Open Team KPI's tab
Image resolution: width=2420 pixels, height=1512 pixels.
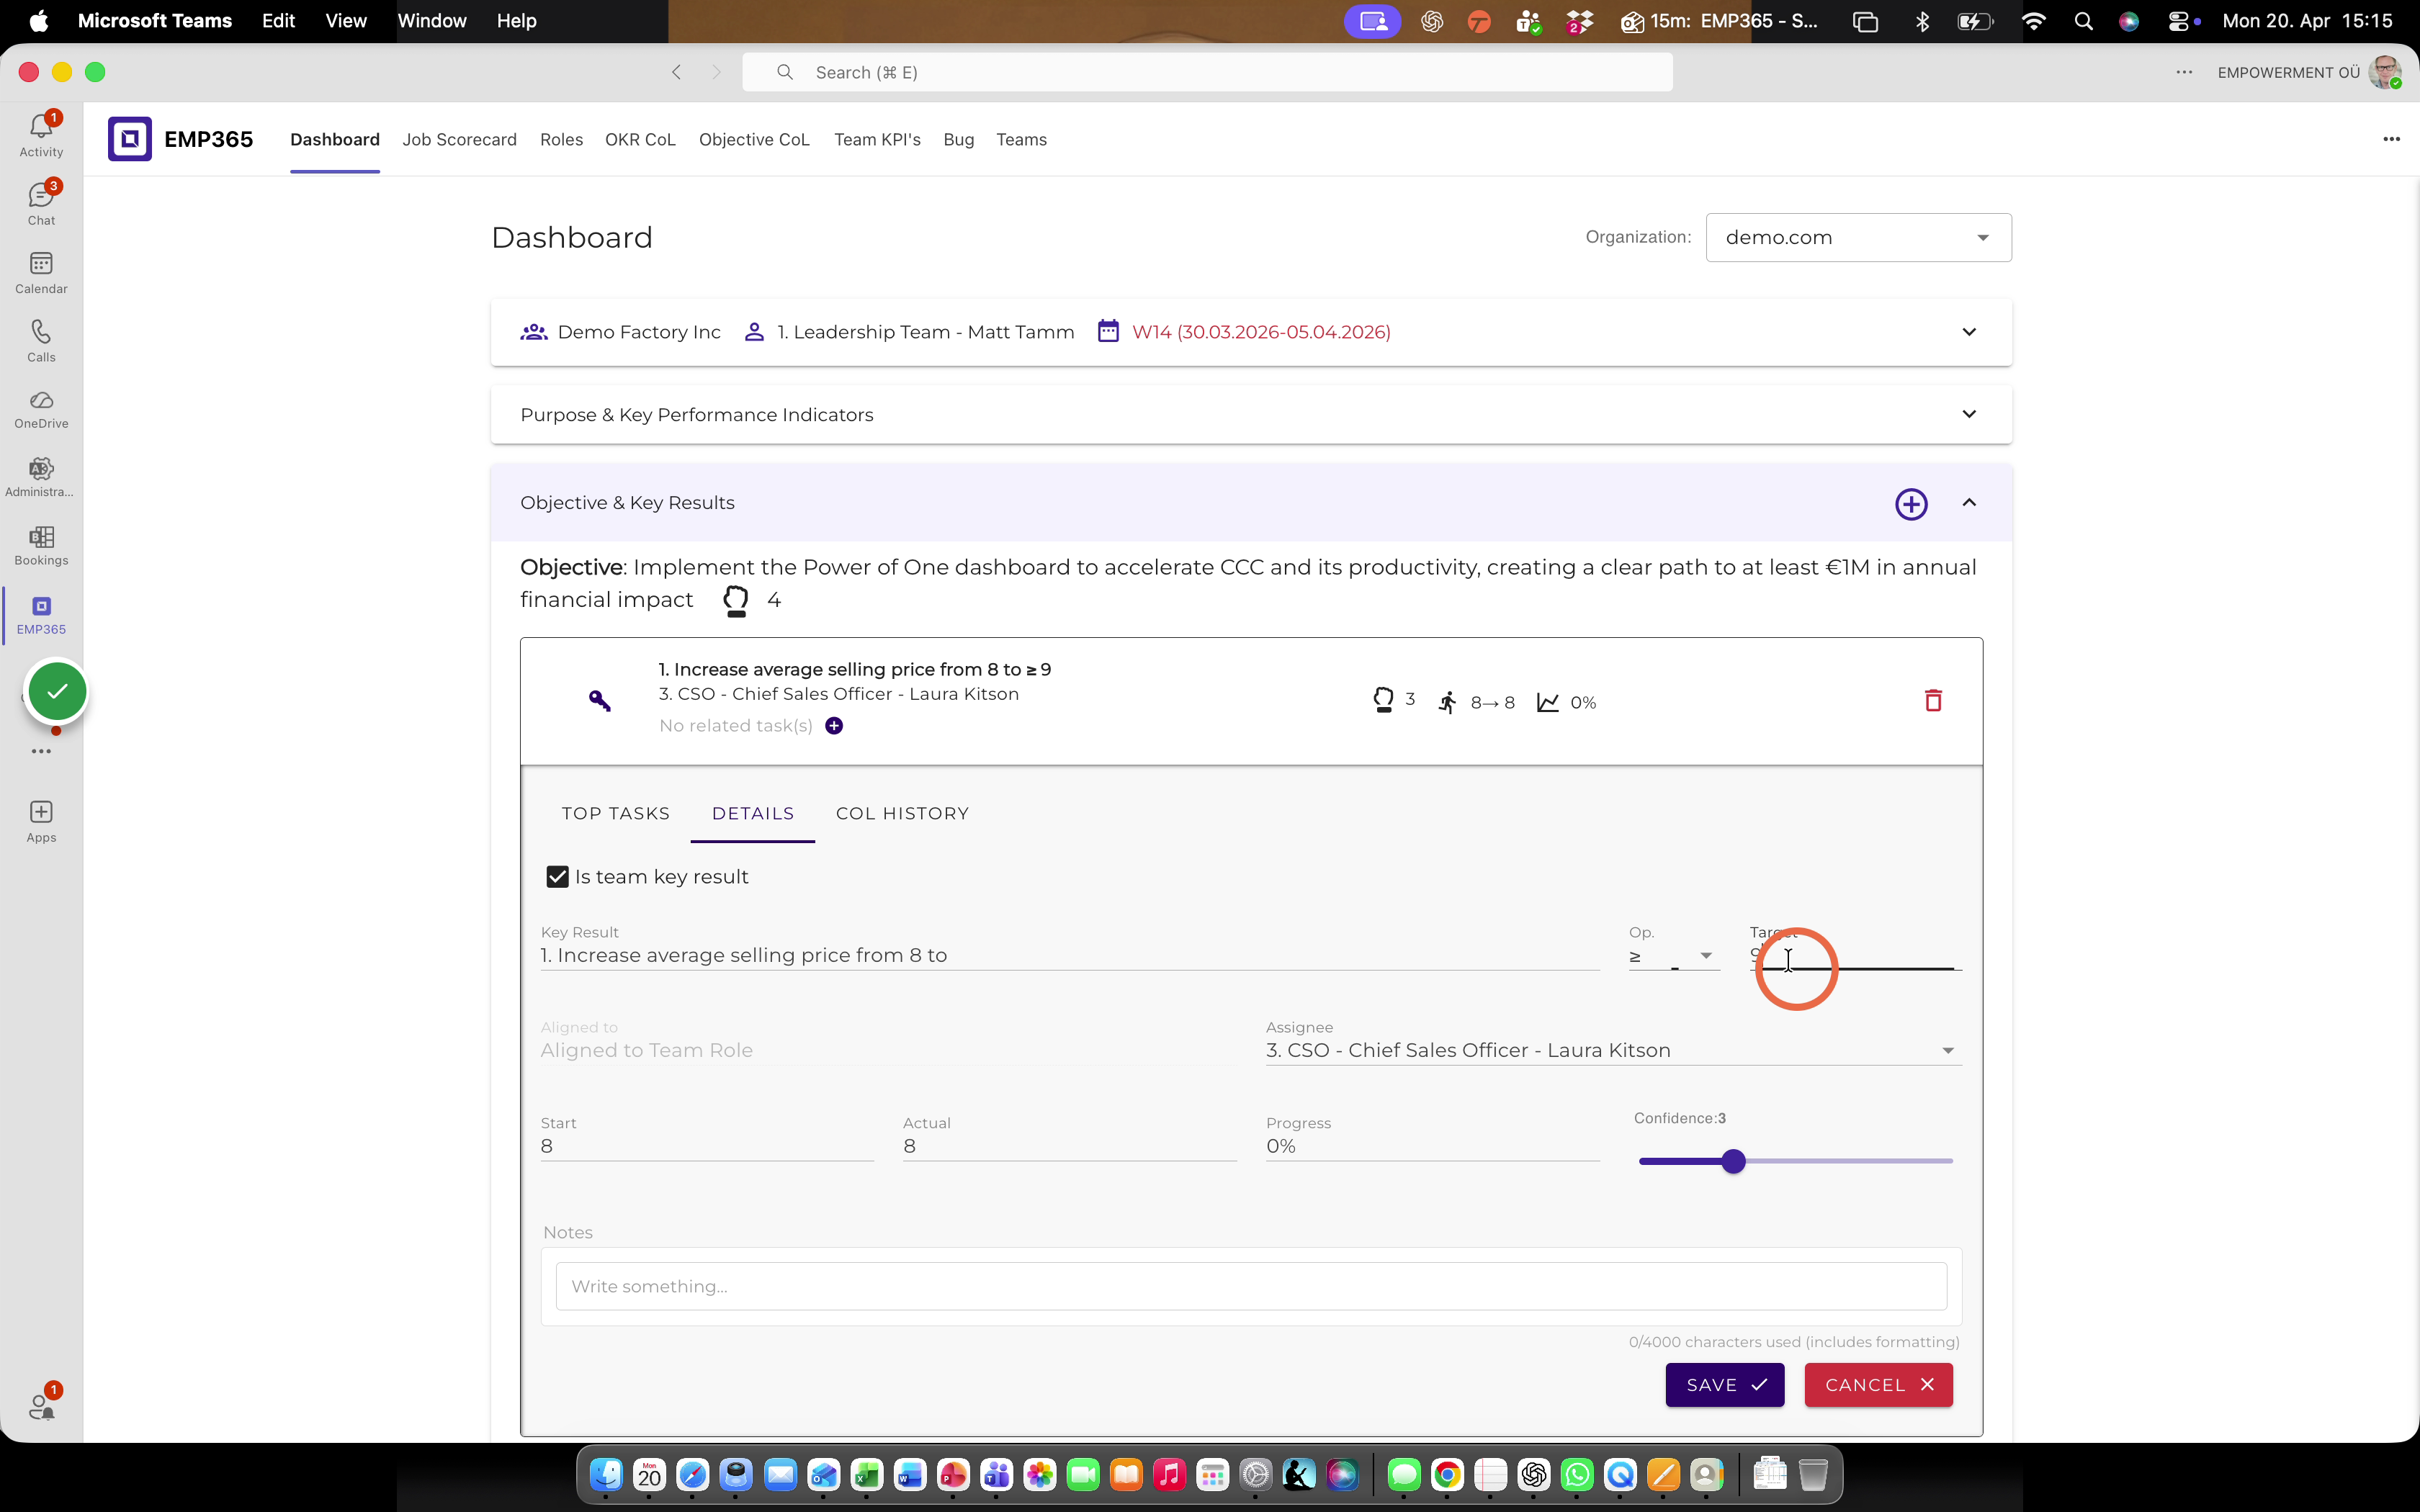[877, 140]
